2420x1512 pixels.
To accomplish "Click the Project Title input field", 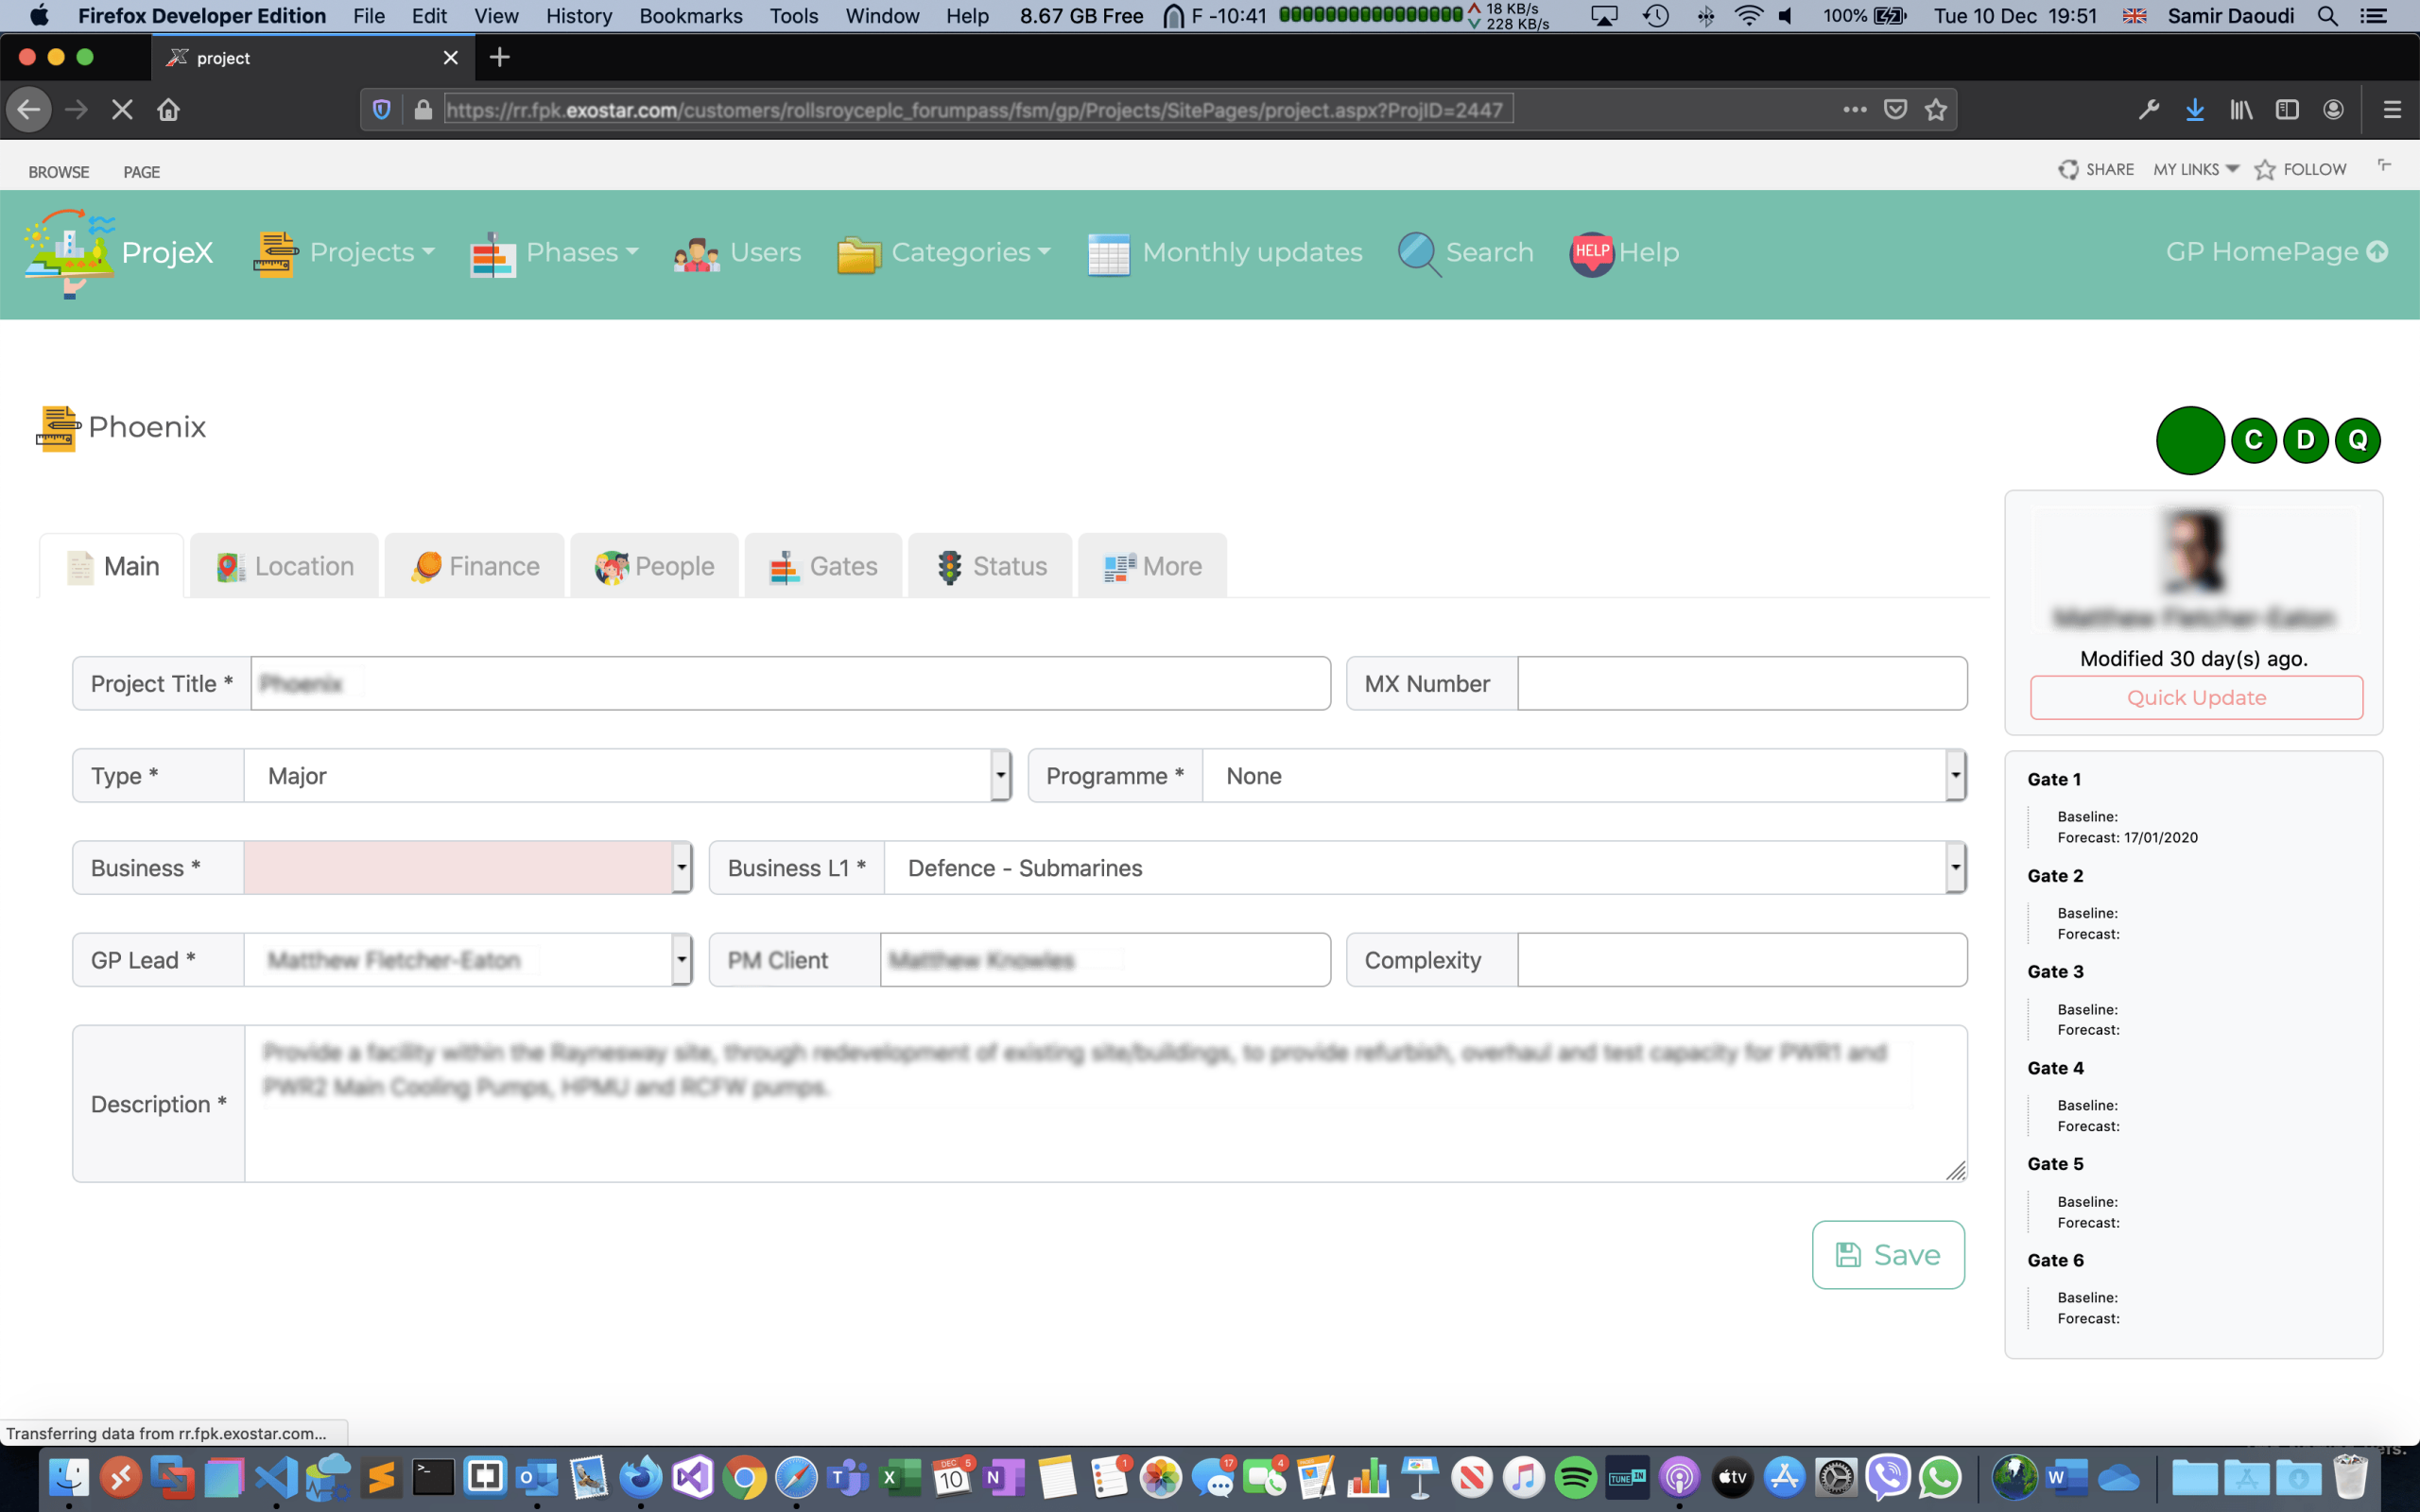I will click(790, 684).
